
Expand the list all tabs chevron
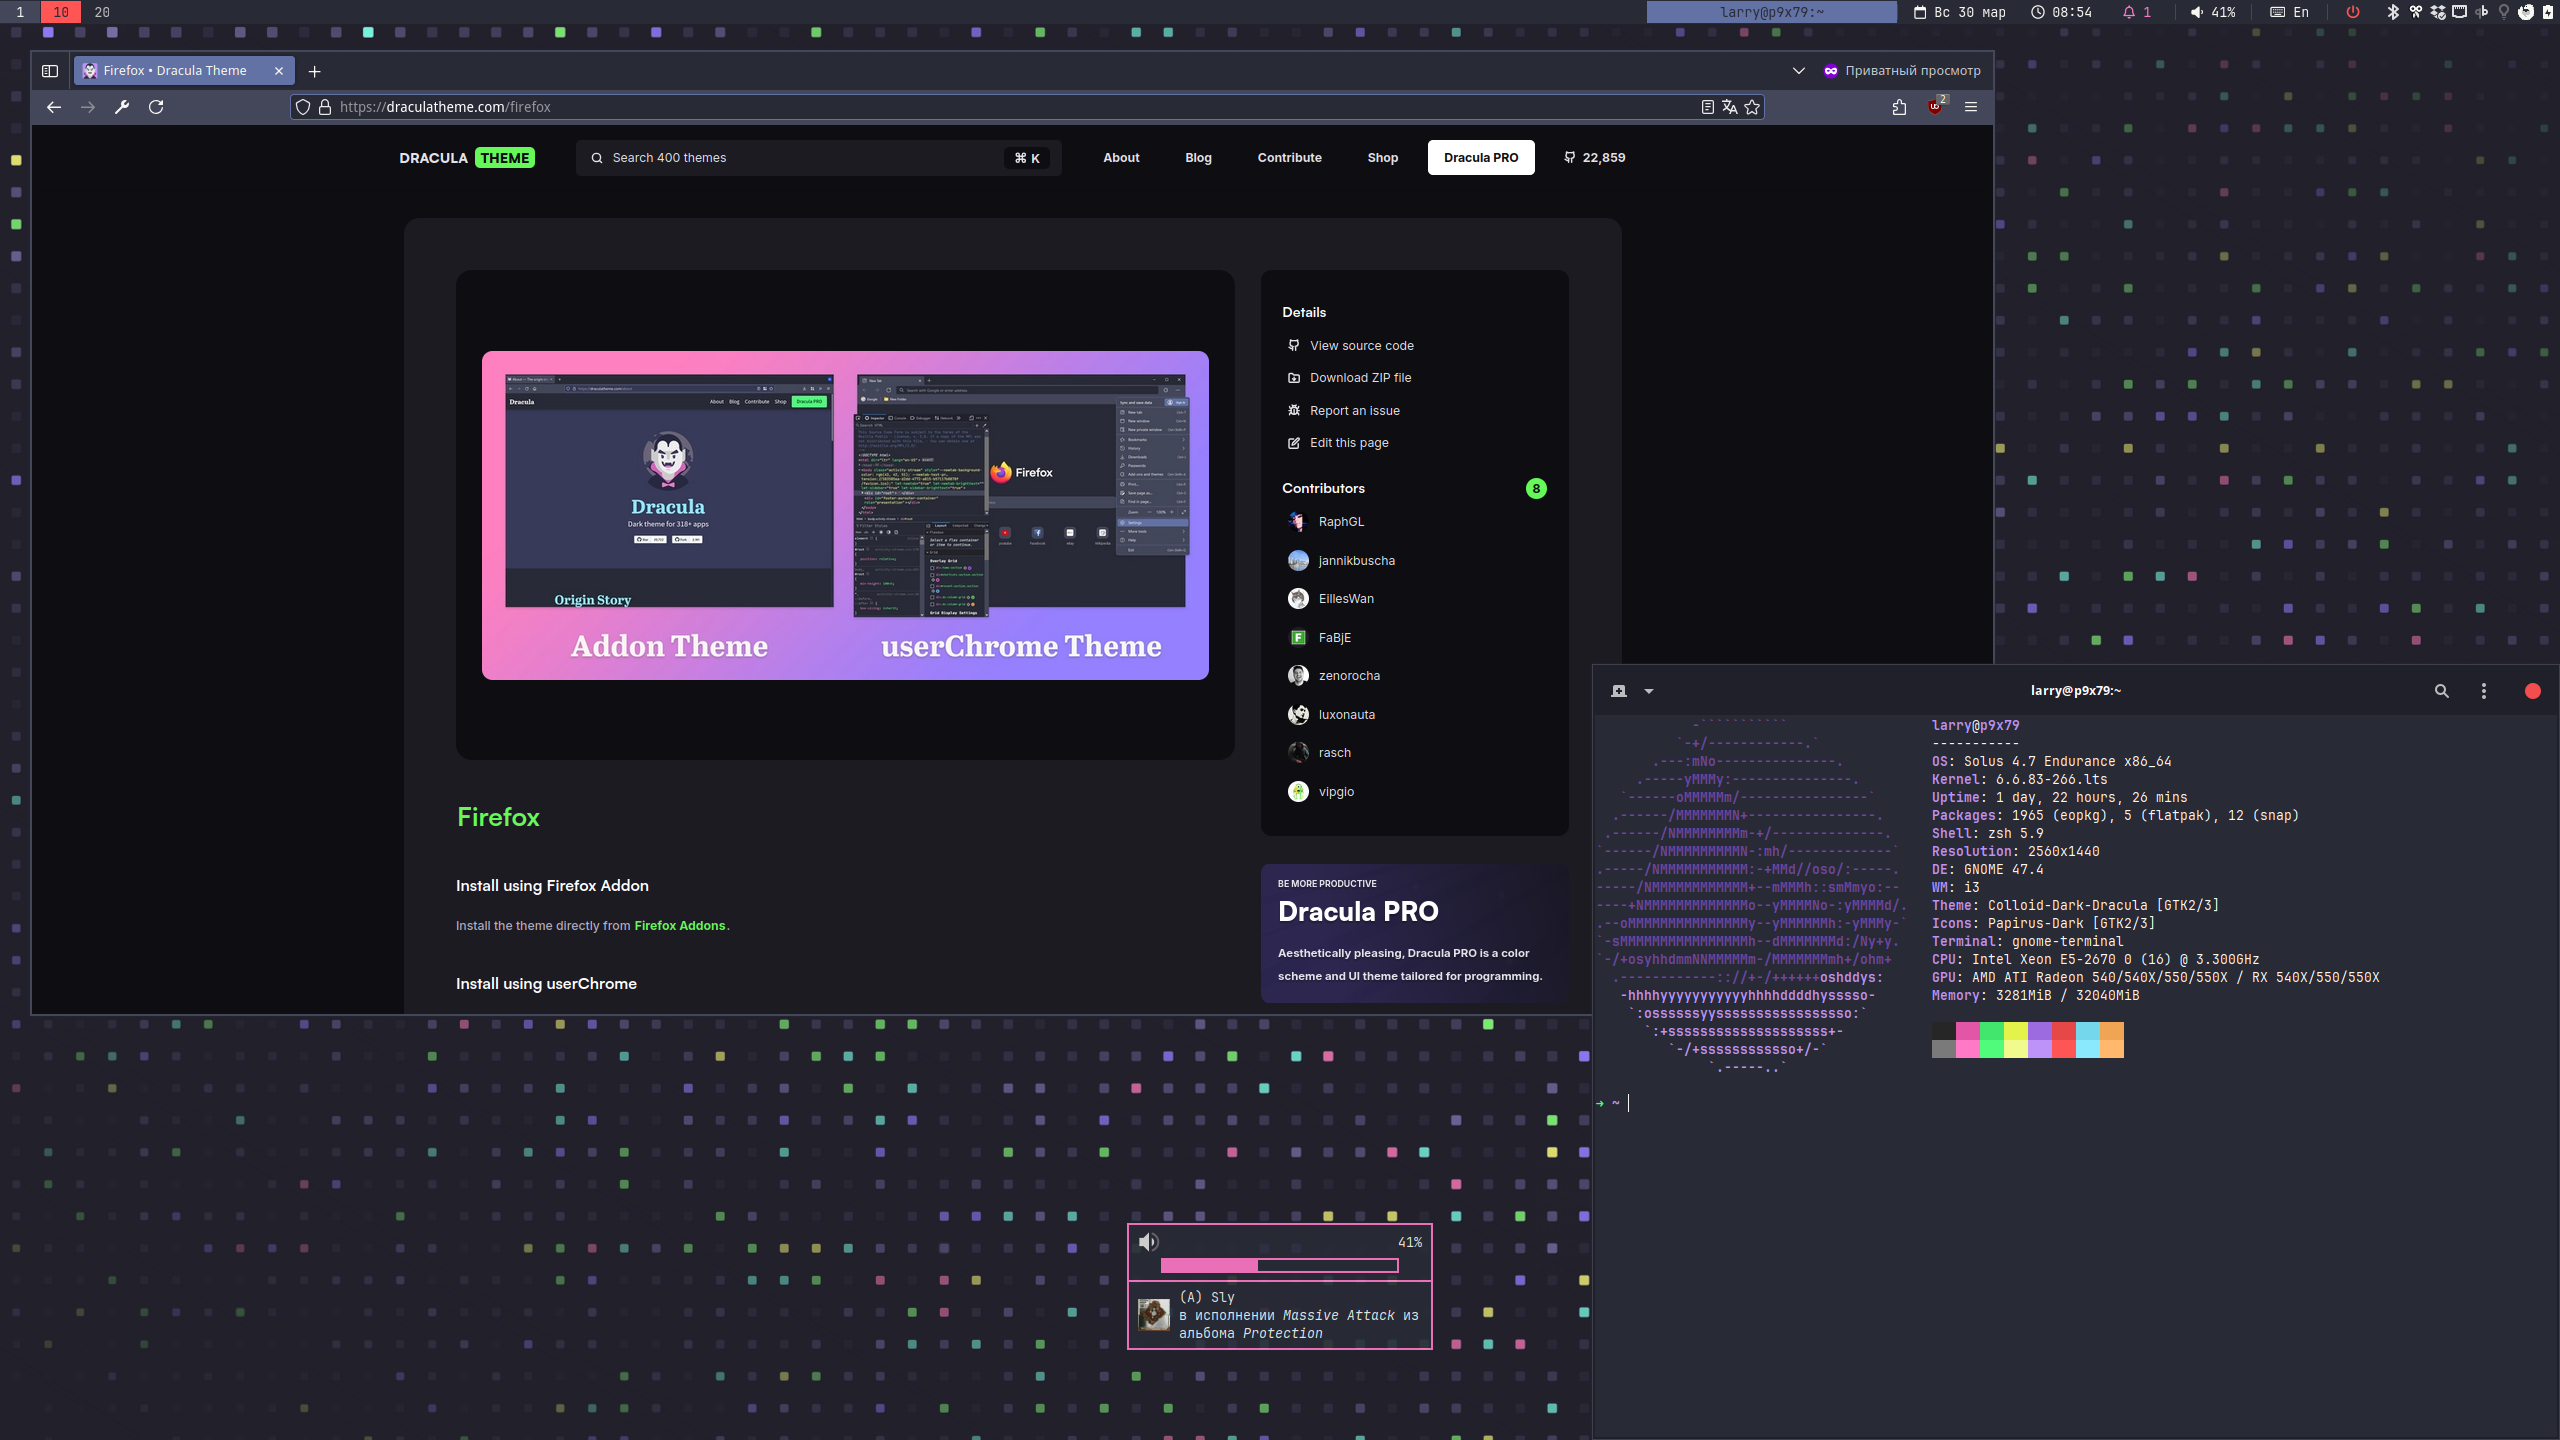1798,71
